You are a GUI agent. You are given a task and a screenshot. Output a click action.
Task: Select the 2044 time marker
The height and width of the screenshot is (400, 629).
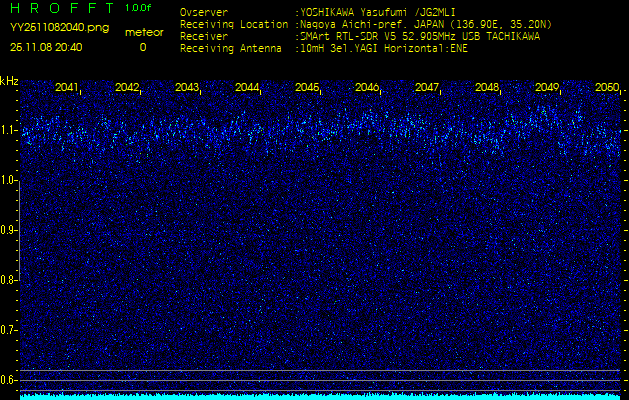click(x=247, y=88)
